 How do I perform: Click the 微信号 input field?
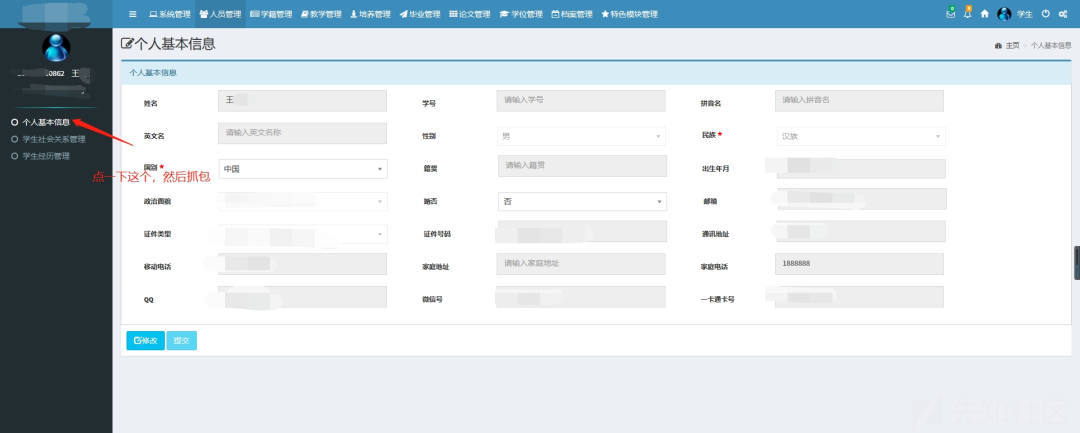point(581,297)
